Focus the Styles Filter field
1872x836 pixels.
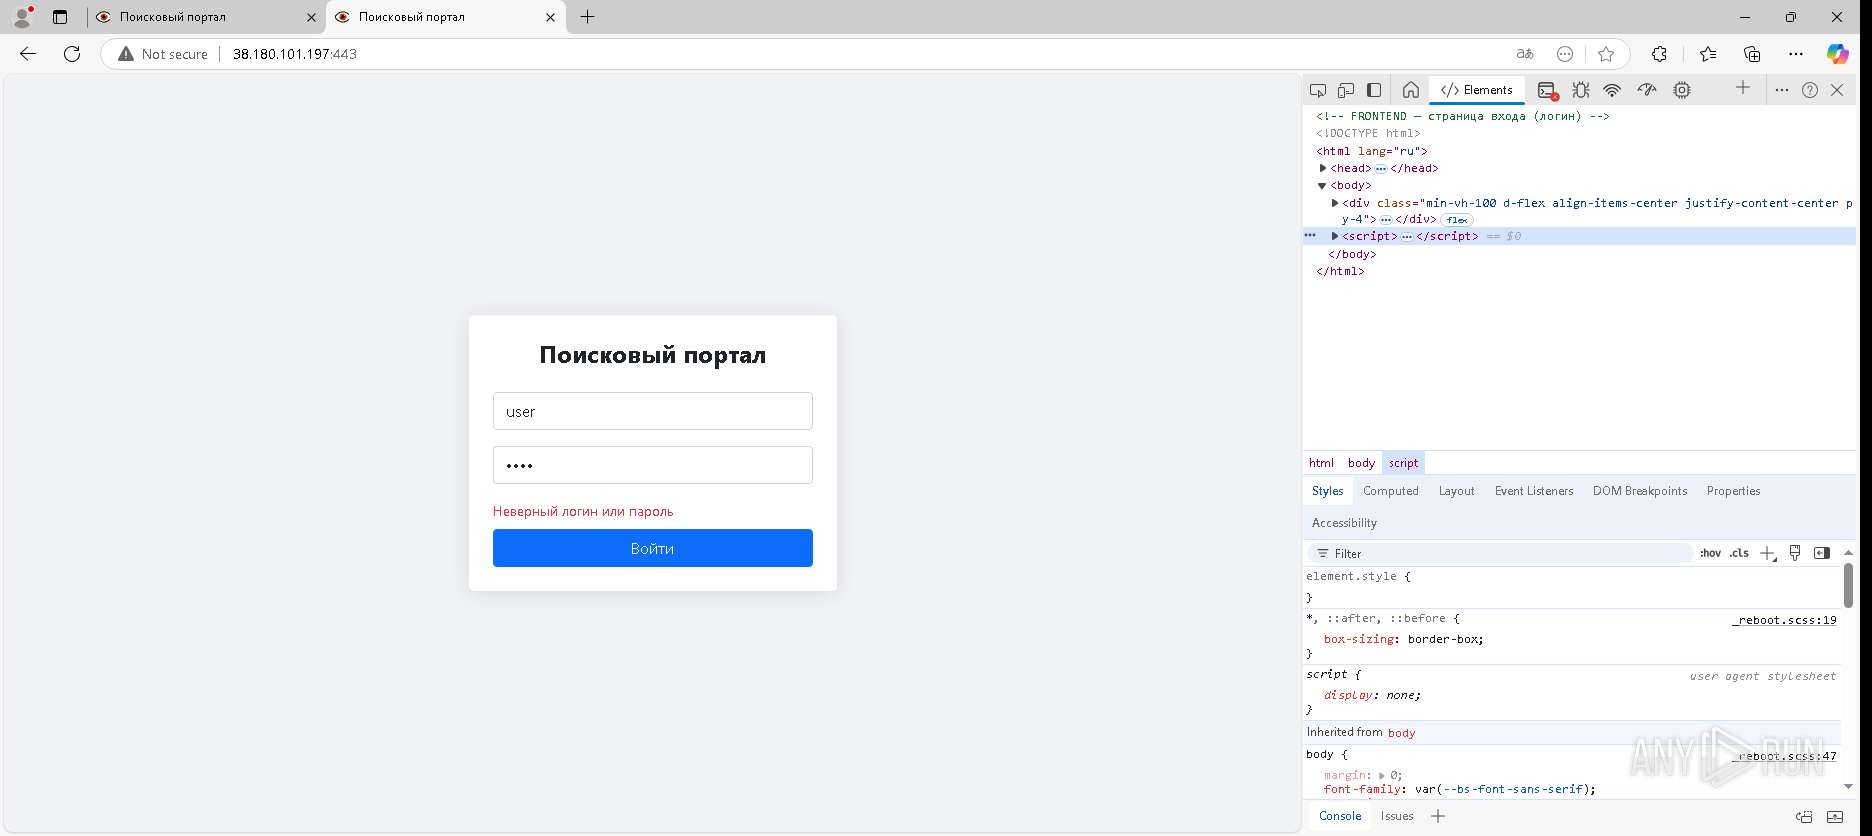[1500, 553]
